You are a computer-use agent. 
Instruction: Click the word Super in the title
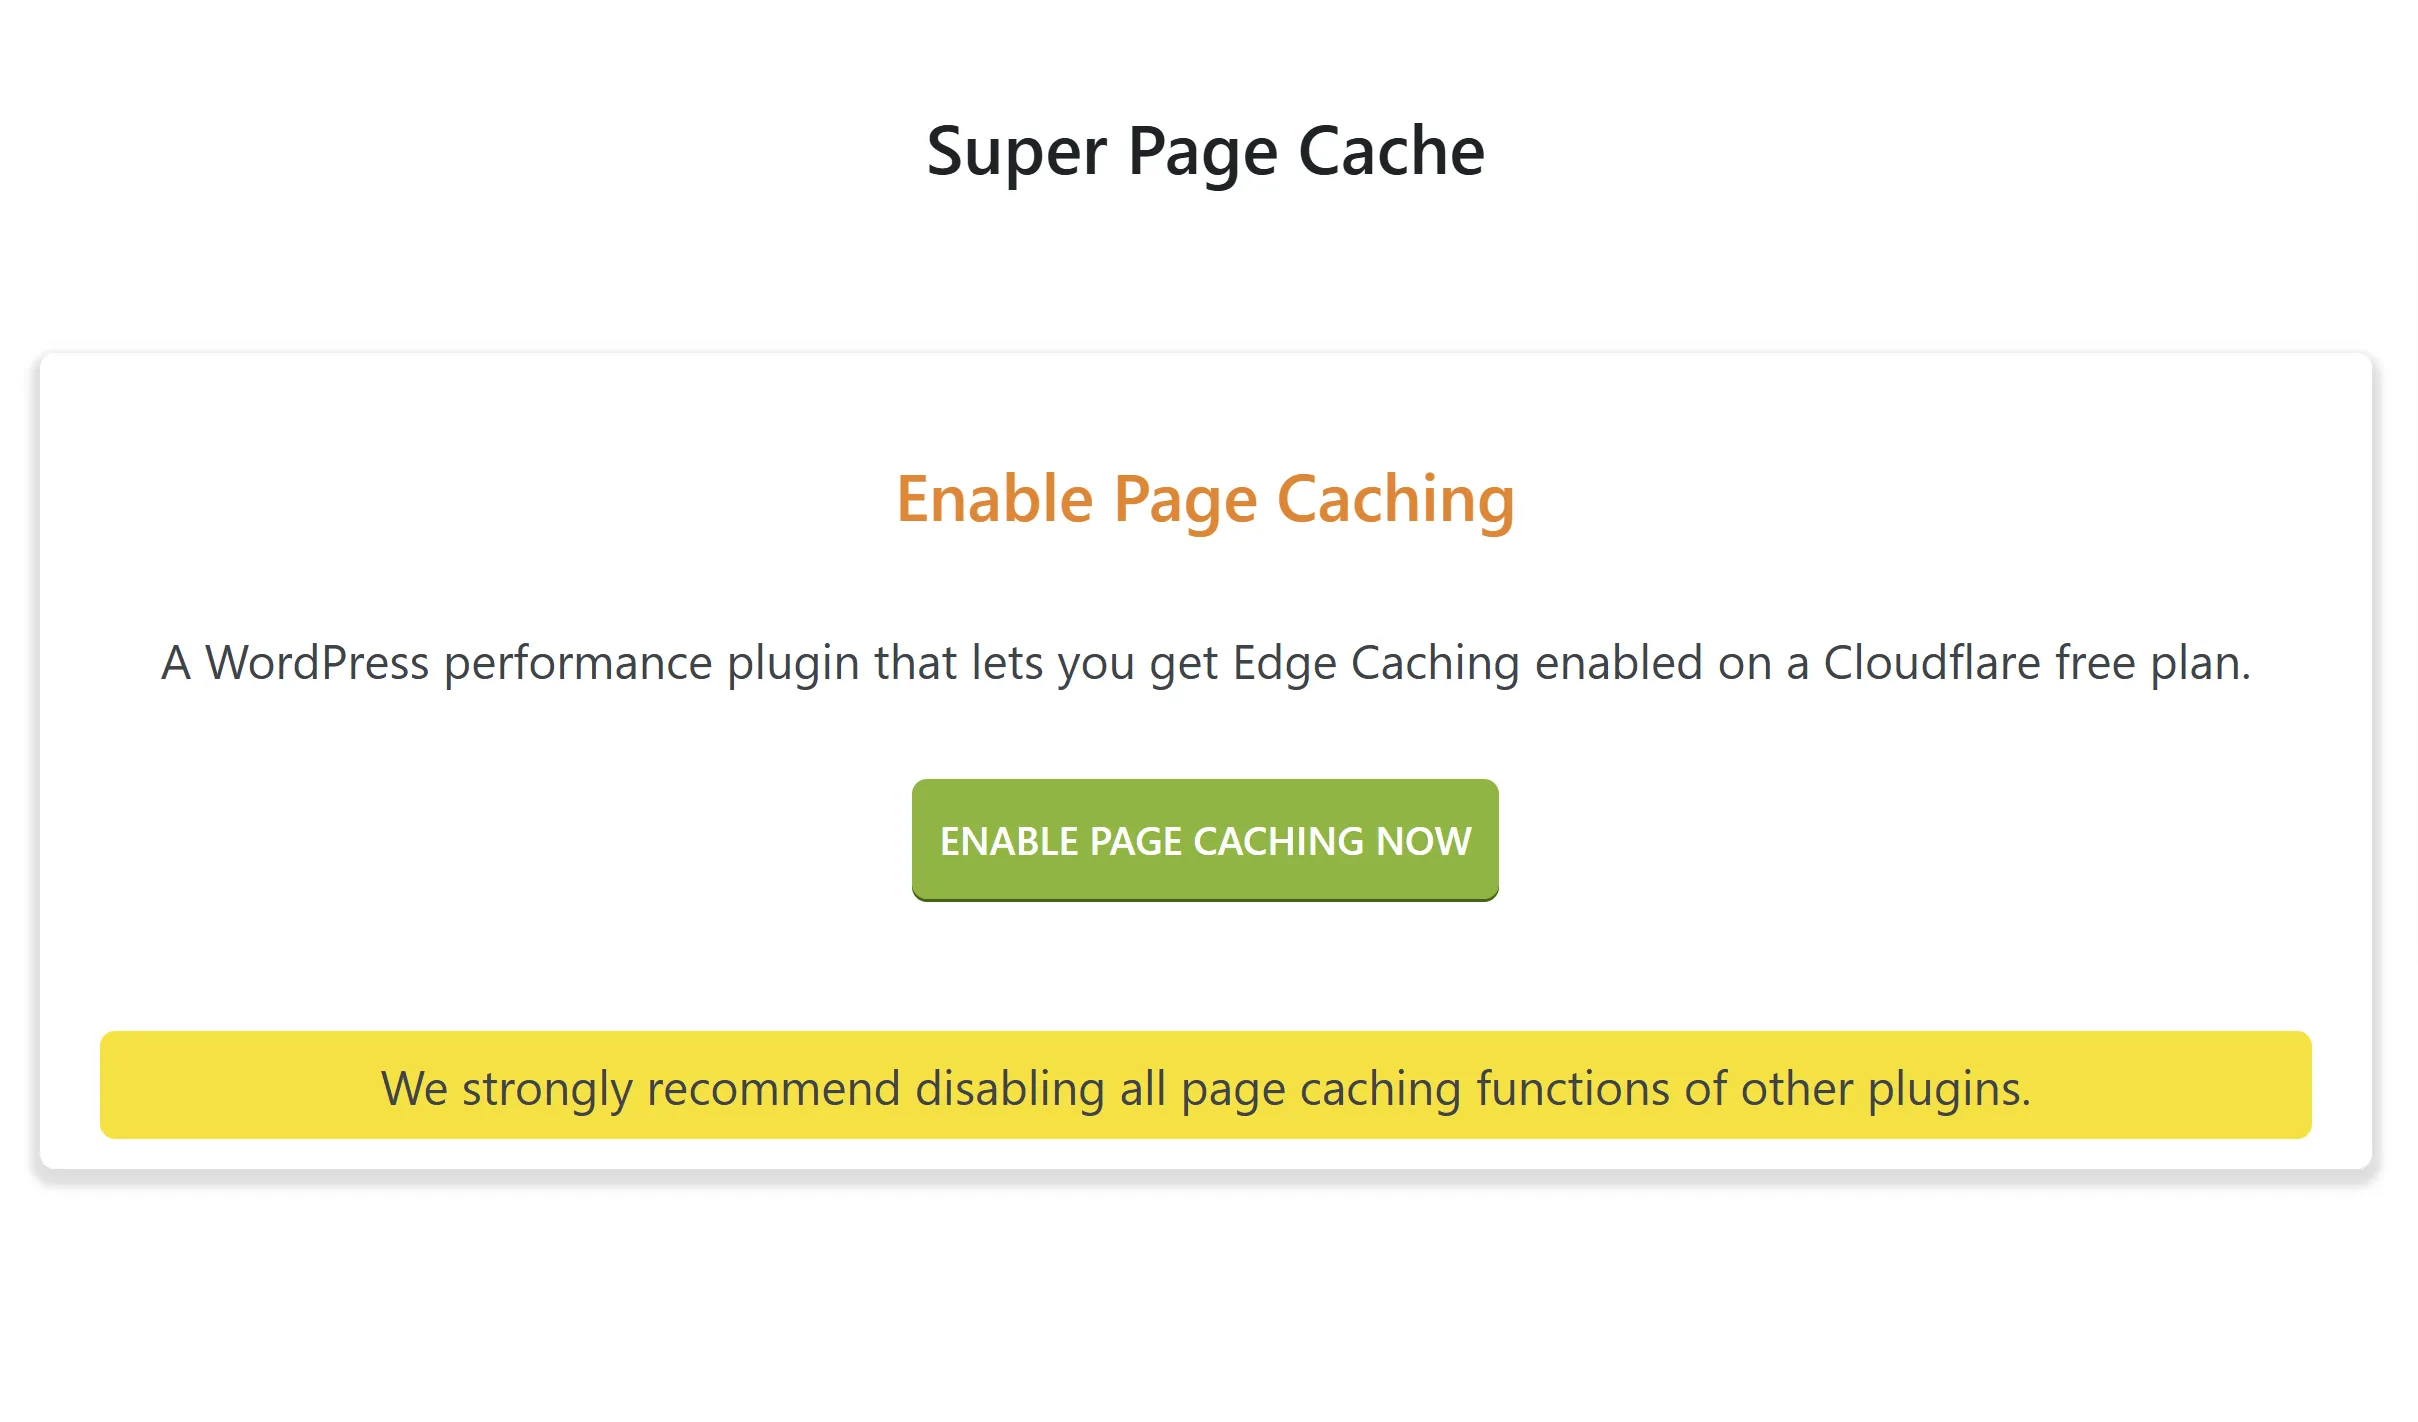pyautogui.click(x=1016, y=153)
